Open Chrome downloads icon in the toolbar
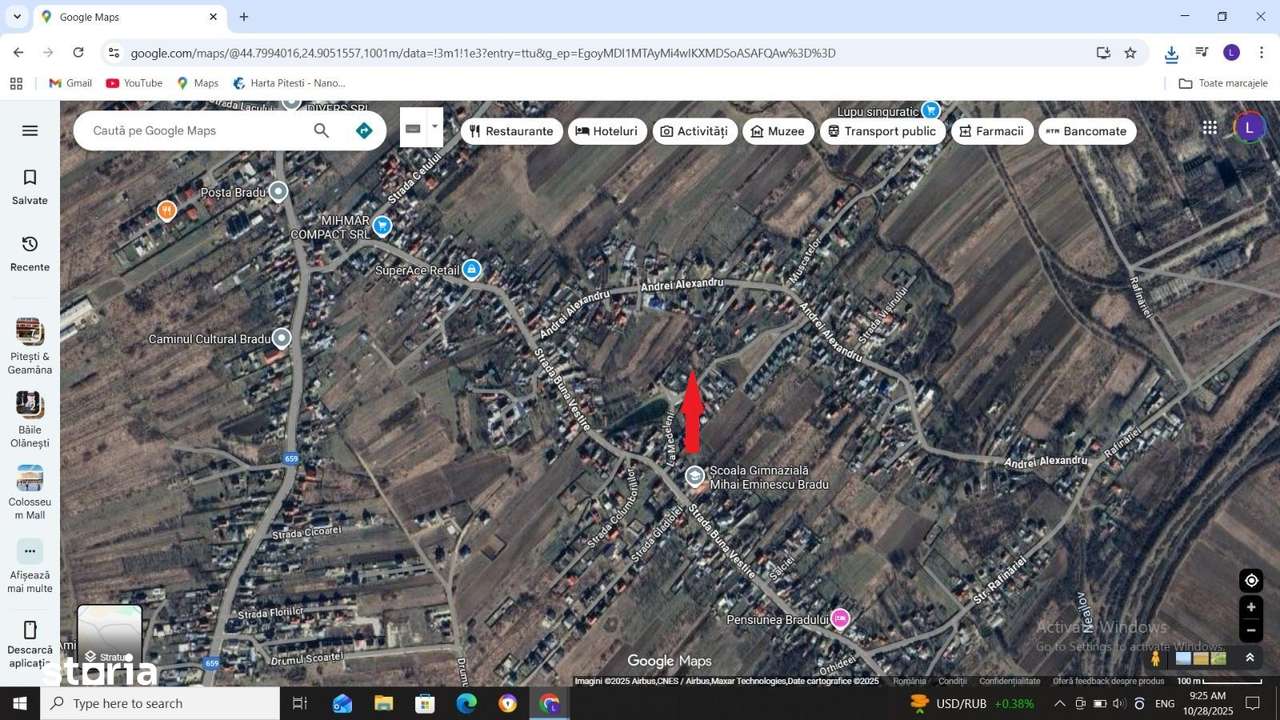This screenshot has height=720, width=1280. point(1171,52)
